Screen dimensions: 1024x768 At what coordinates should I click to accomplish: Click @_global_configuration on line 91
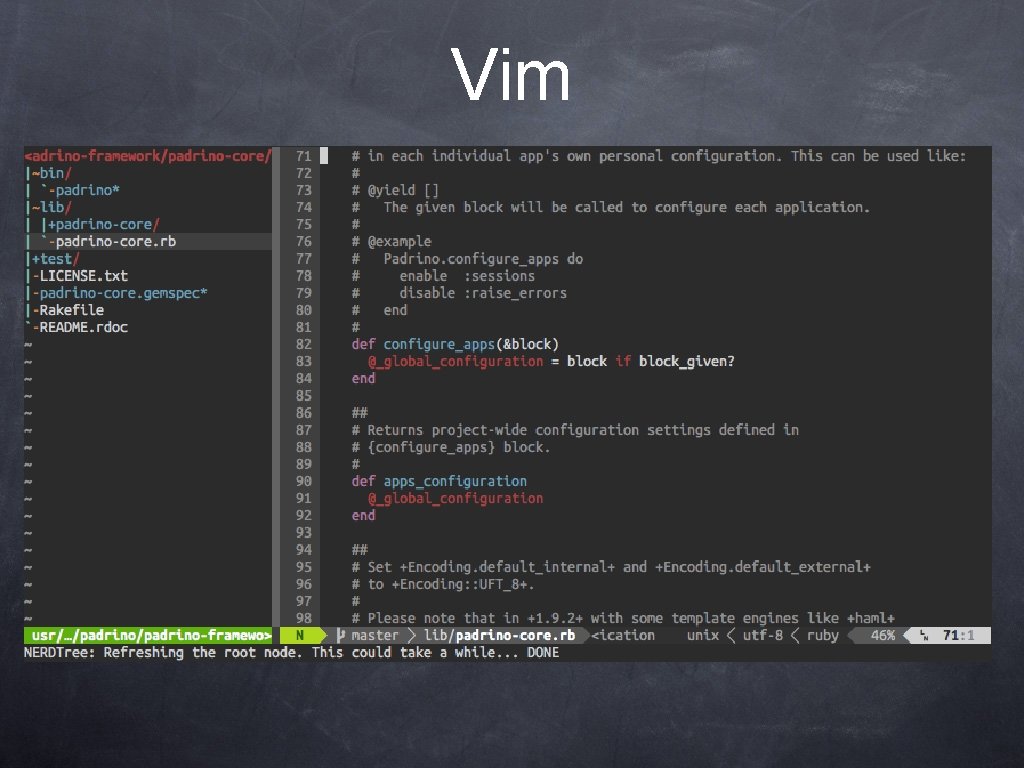[x=455, y=498]
